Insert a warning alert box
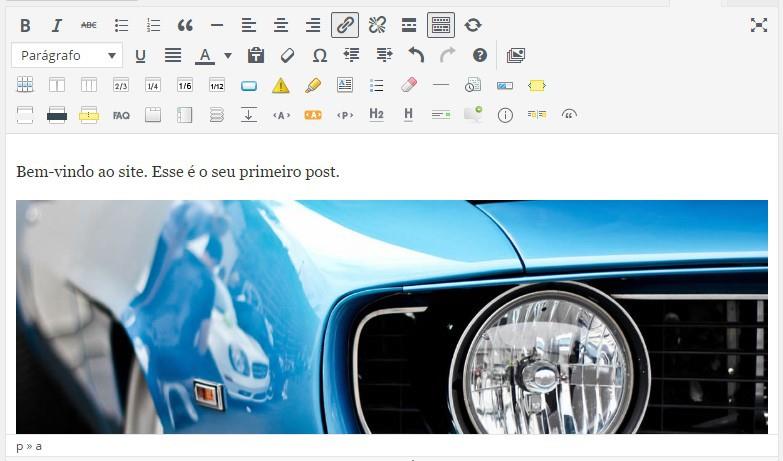The image size is (783, 461). click(281, 85)
